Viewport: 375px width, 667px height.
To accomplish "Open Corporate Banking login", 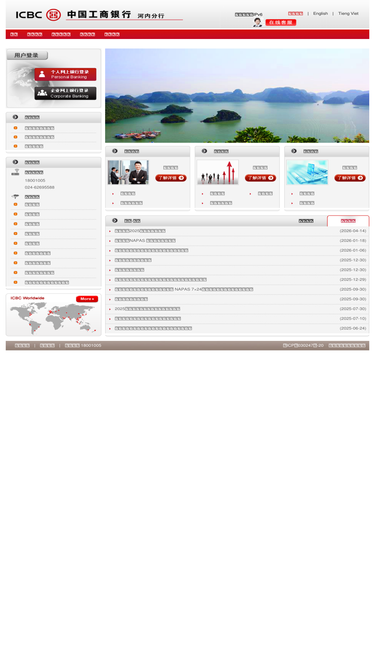I will 65,93.
